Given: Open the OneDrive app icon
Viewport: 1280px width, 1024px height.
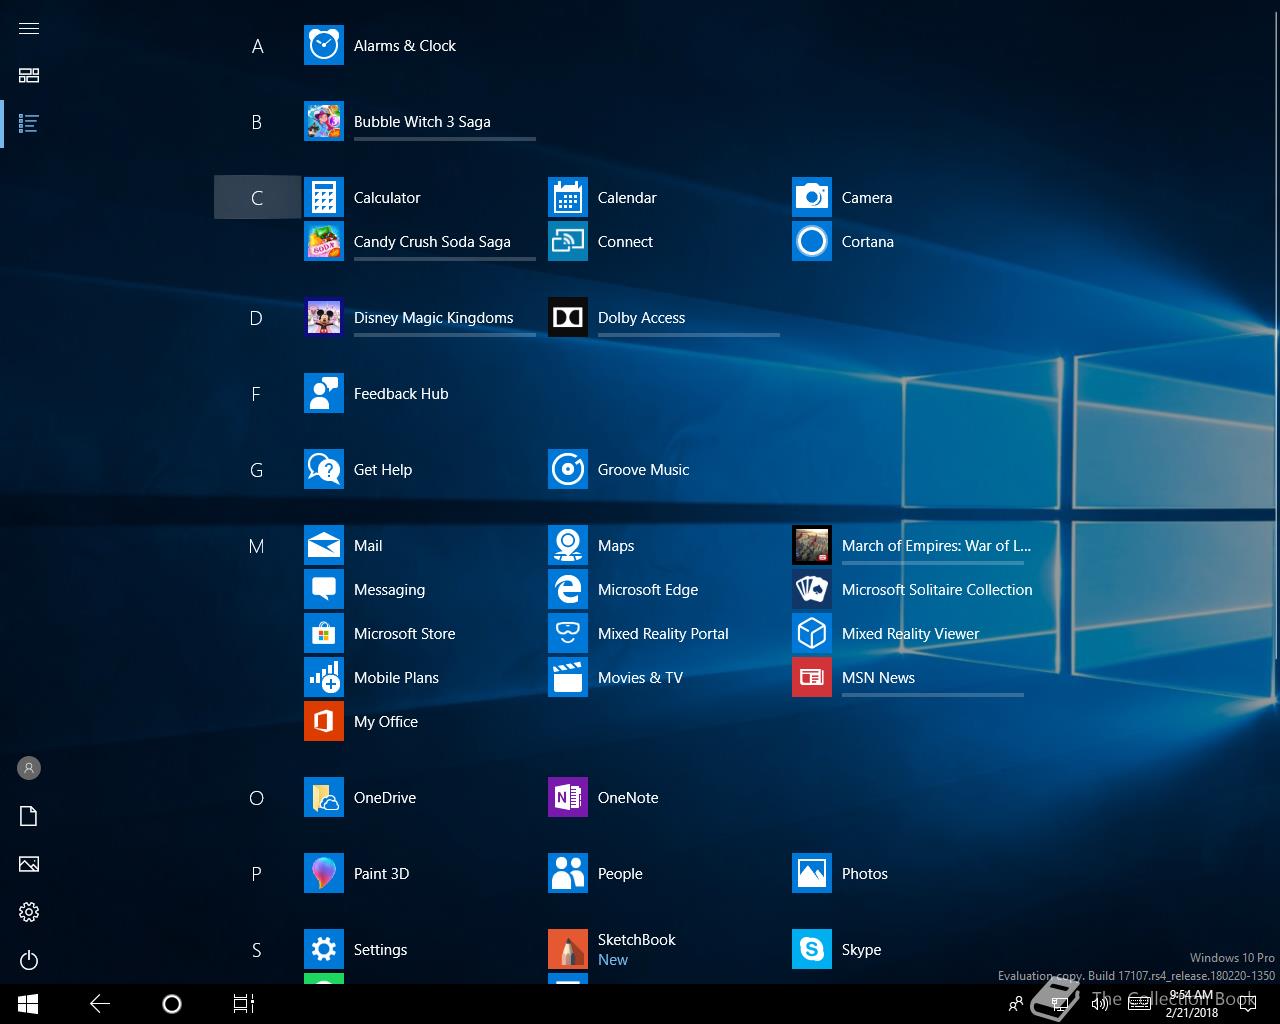Looking at the screenshot, I should click(x=324, y=798).
